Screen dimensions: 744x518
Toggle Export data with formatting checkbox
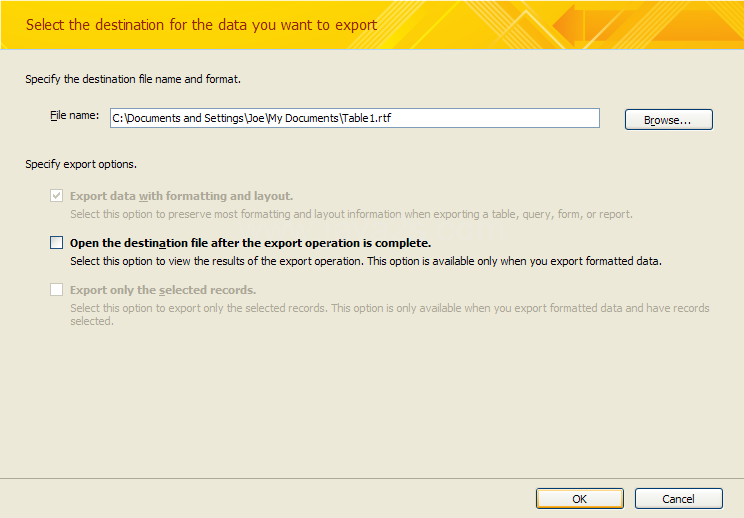(56, 195)
